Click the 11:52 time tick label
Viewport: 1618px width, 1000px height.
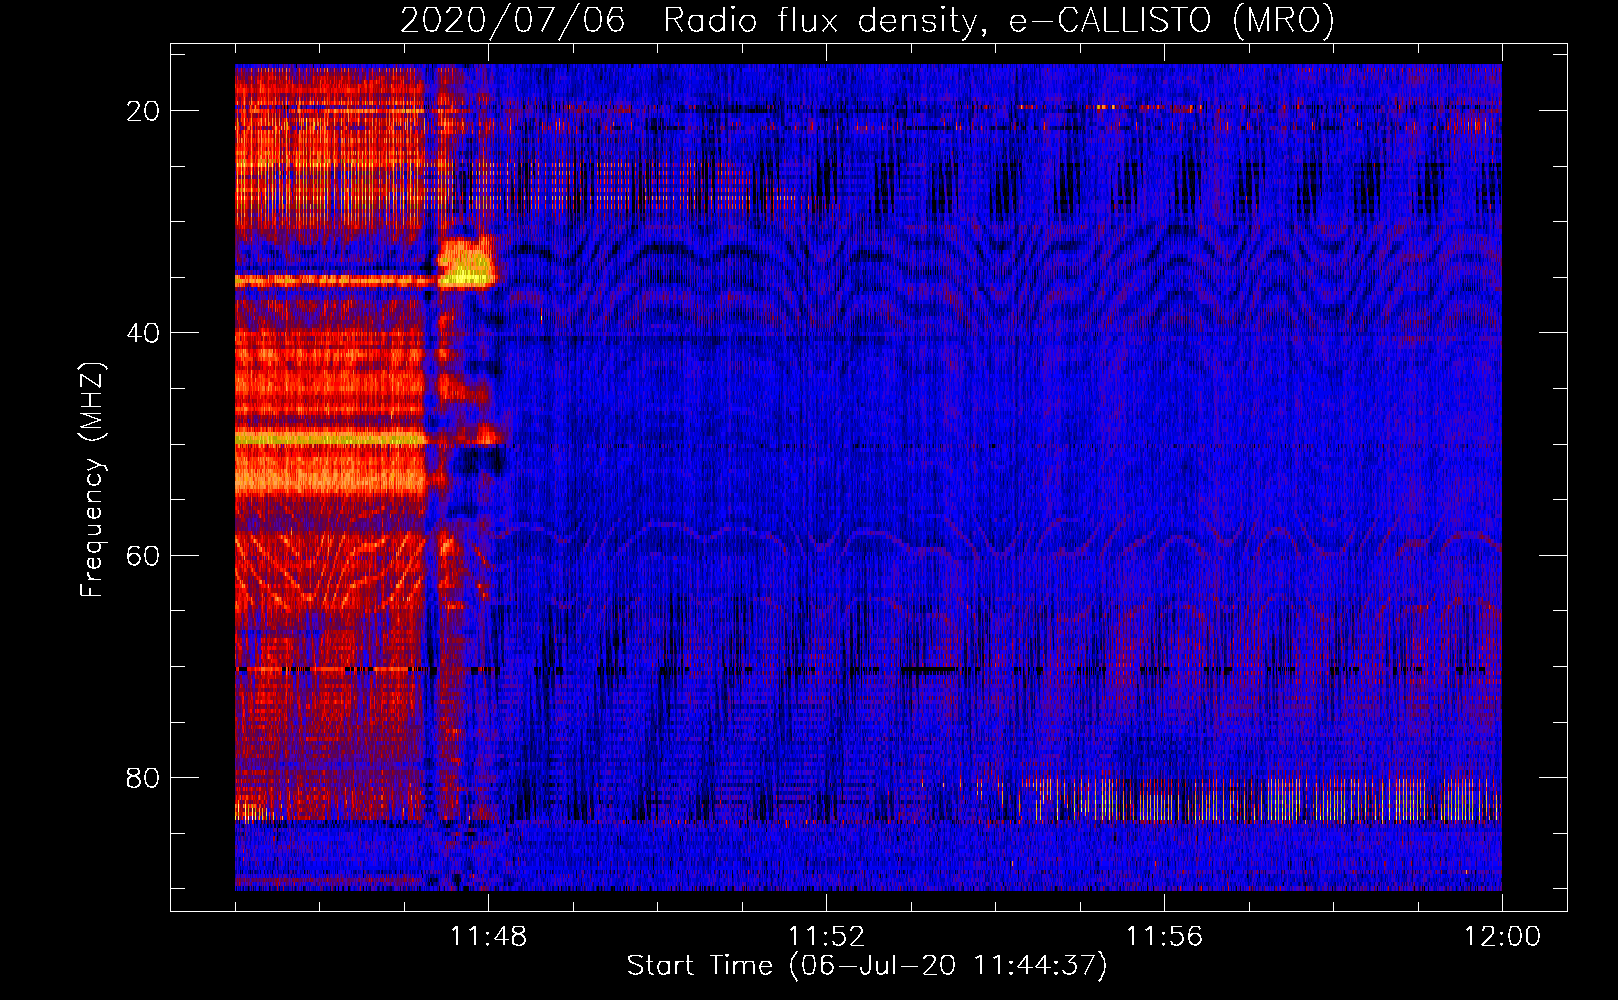coord(826,937)
